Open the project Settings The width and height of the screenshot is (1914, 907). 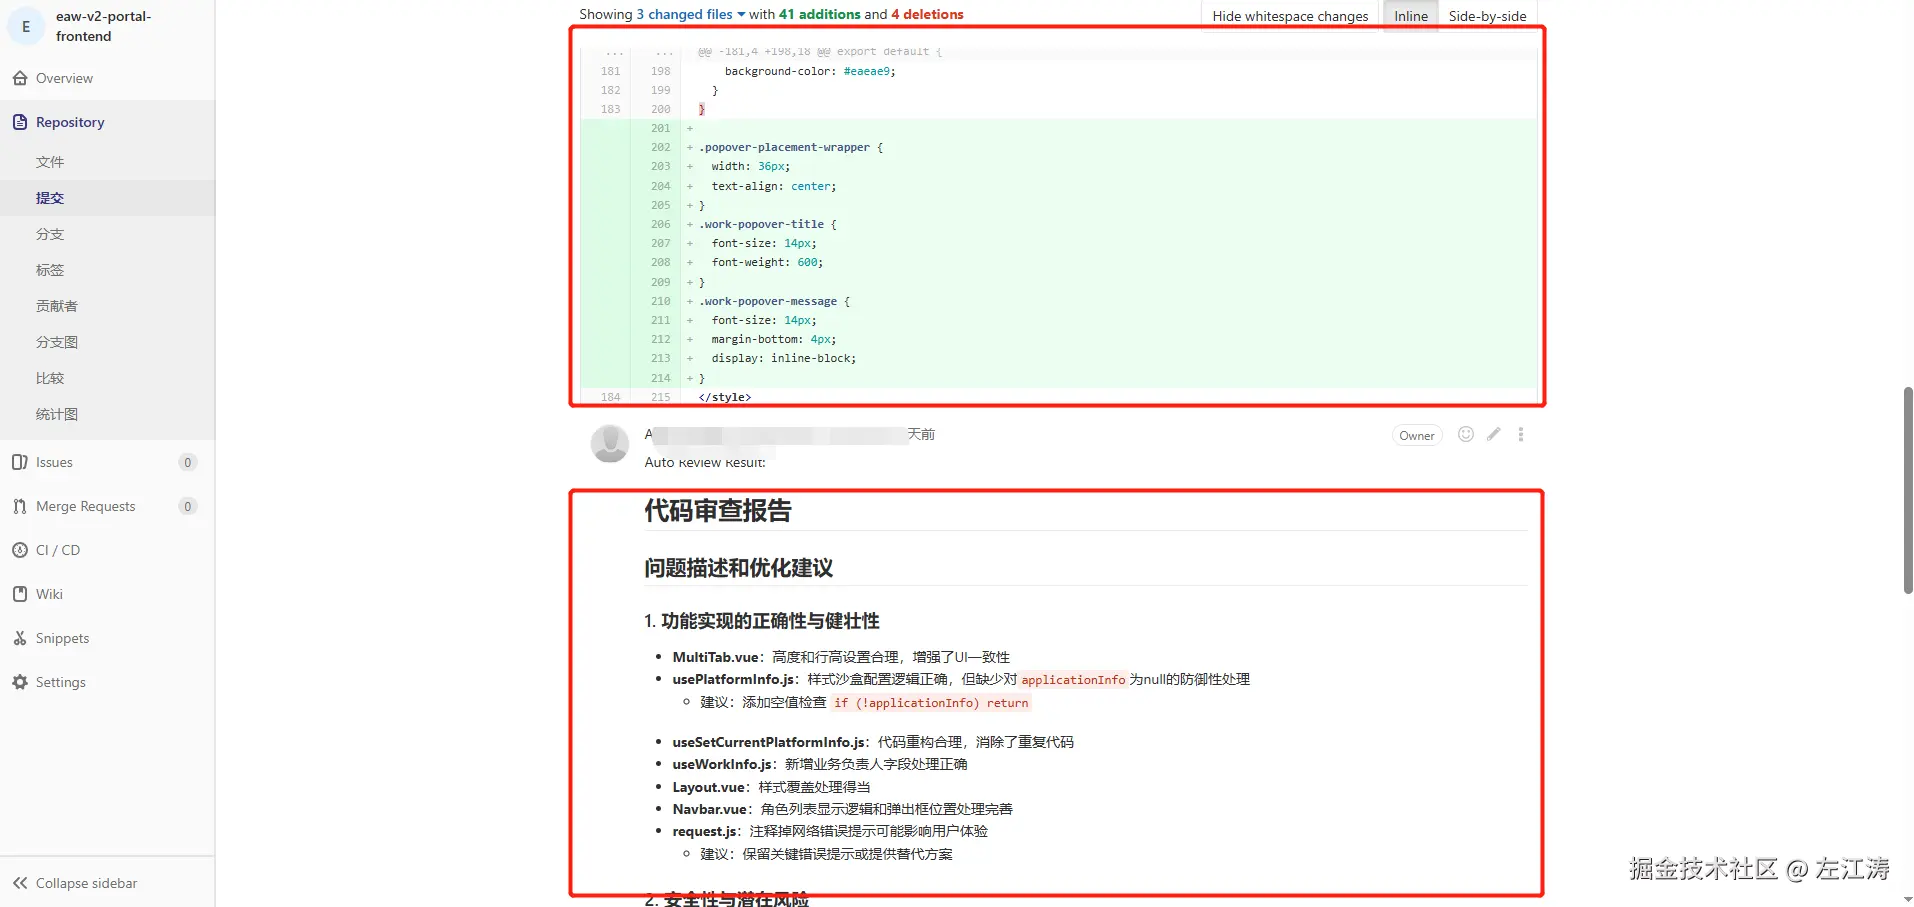[62, 681]
